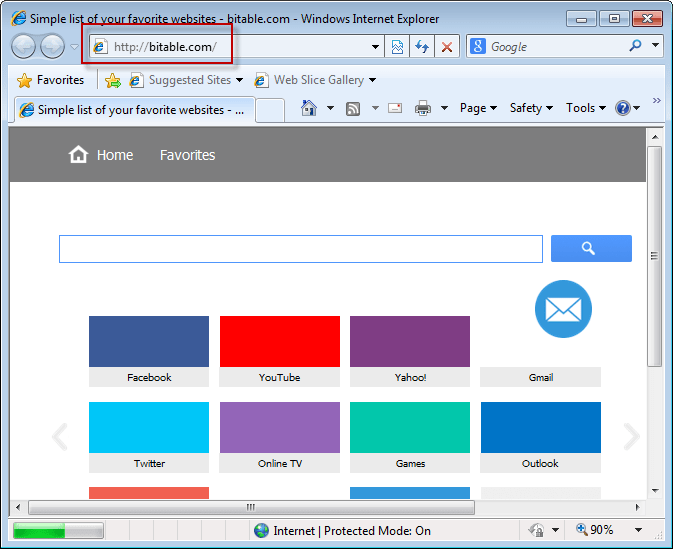Screen dimensions: 673x549
Task: Open the Online TV tile
Action: tap(279, 437)
